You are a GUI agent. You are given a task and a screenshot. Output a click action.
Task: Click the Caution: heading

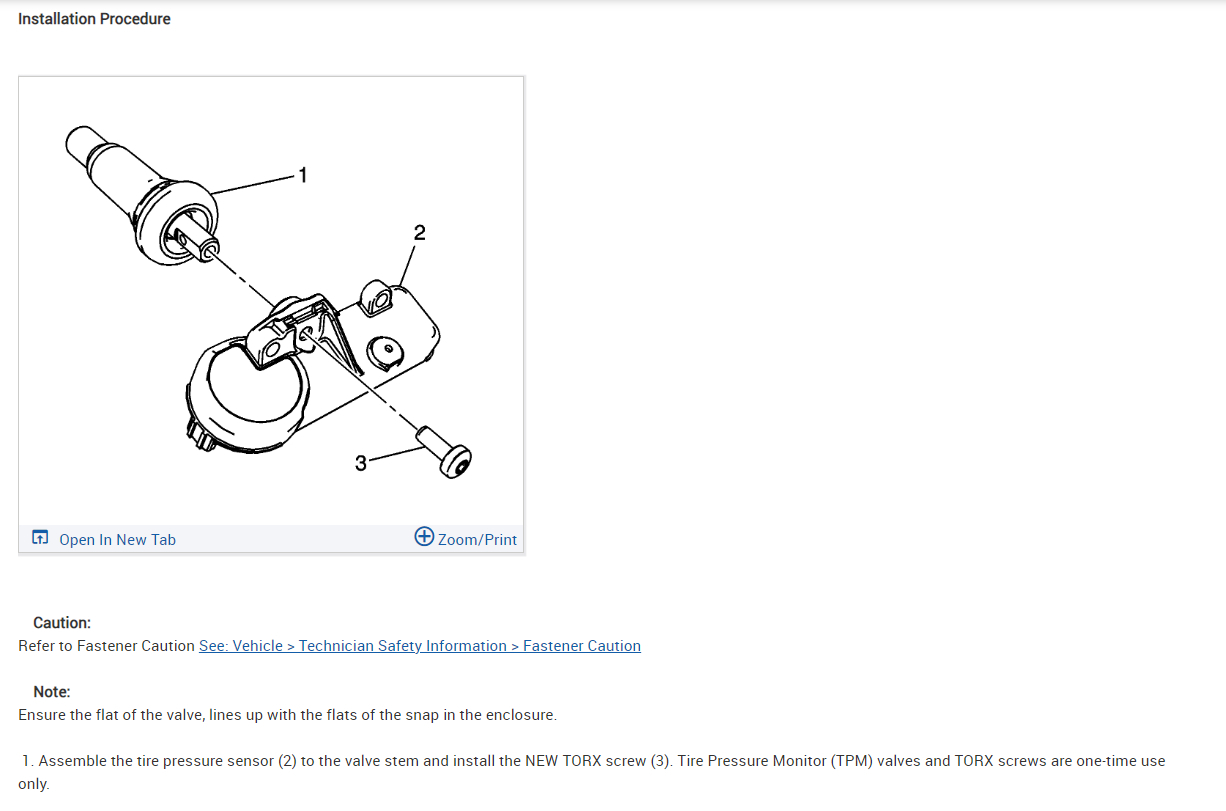[x=62, y=623]
